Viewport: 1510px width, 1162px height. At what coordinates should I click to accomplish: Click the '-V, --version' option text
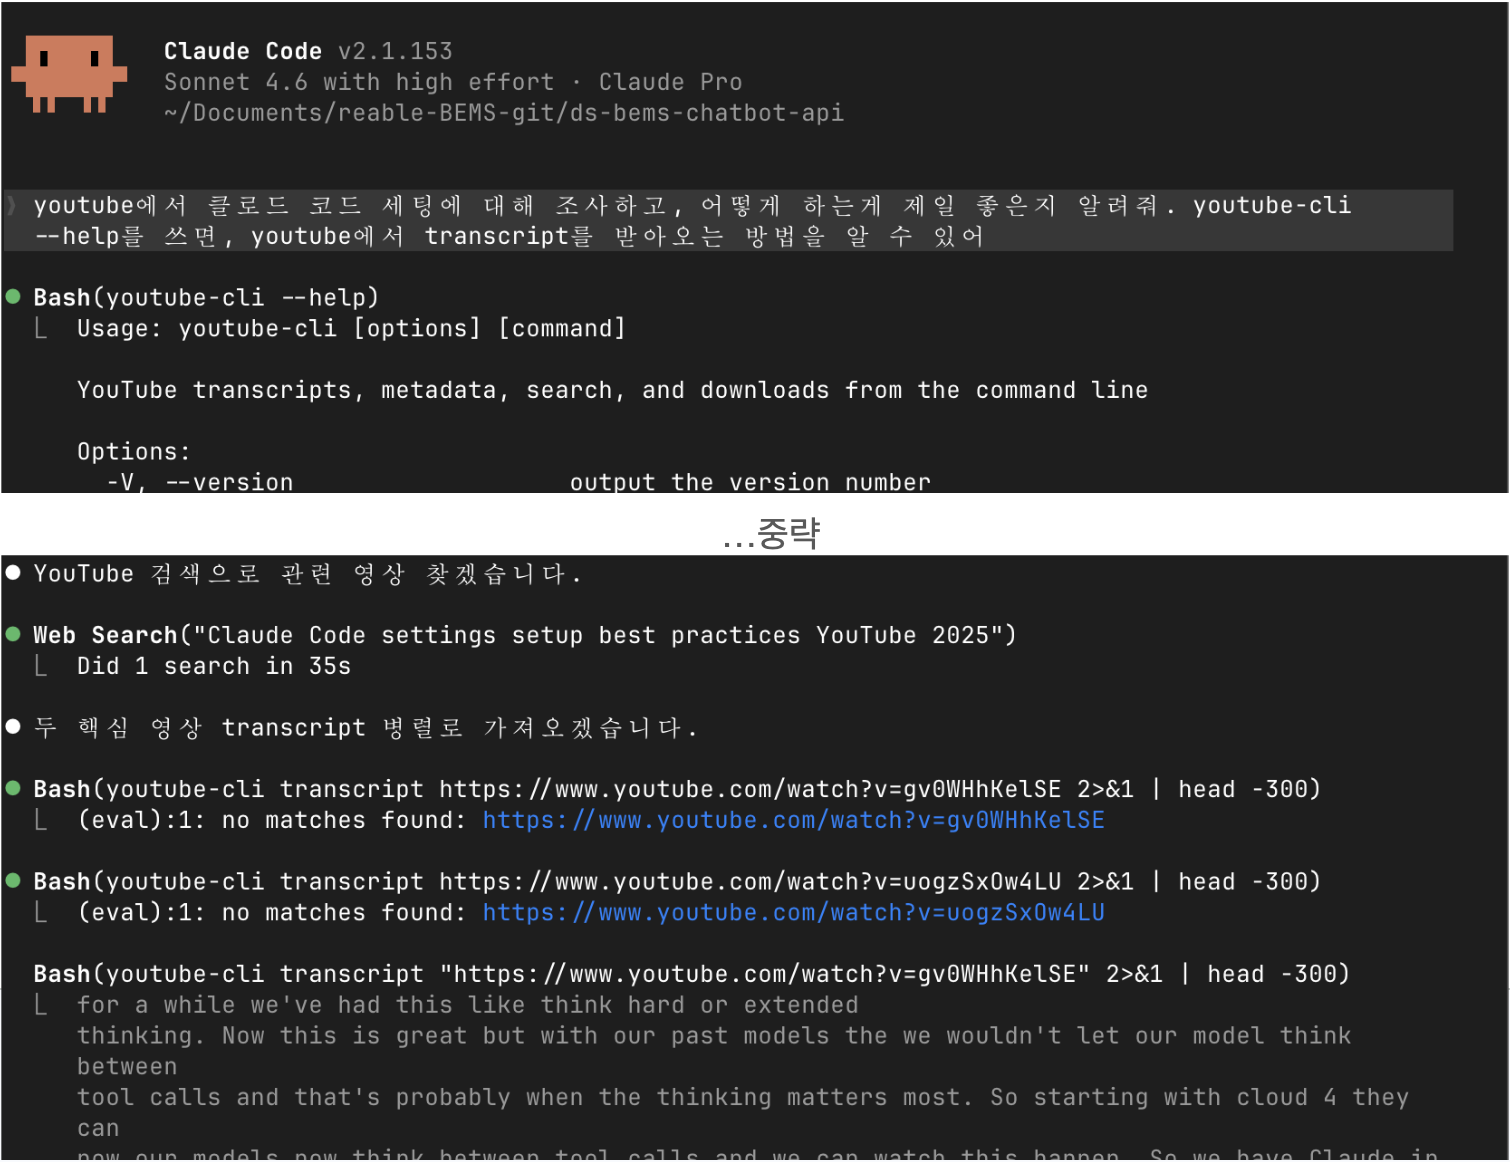200,482
